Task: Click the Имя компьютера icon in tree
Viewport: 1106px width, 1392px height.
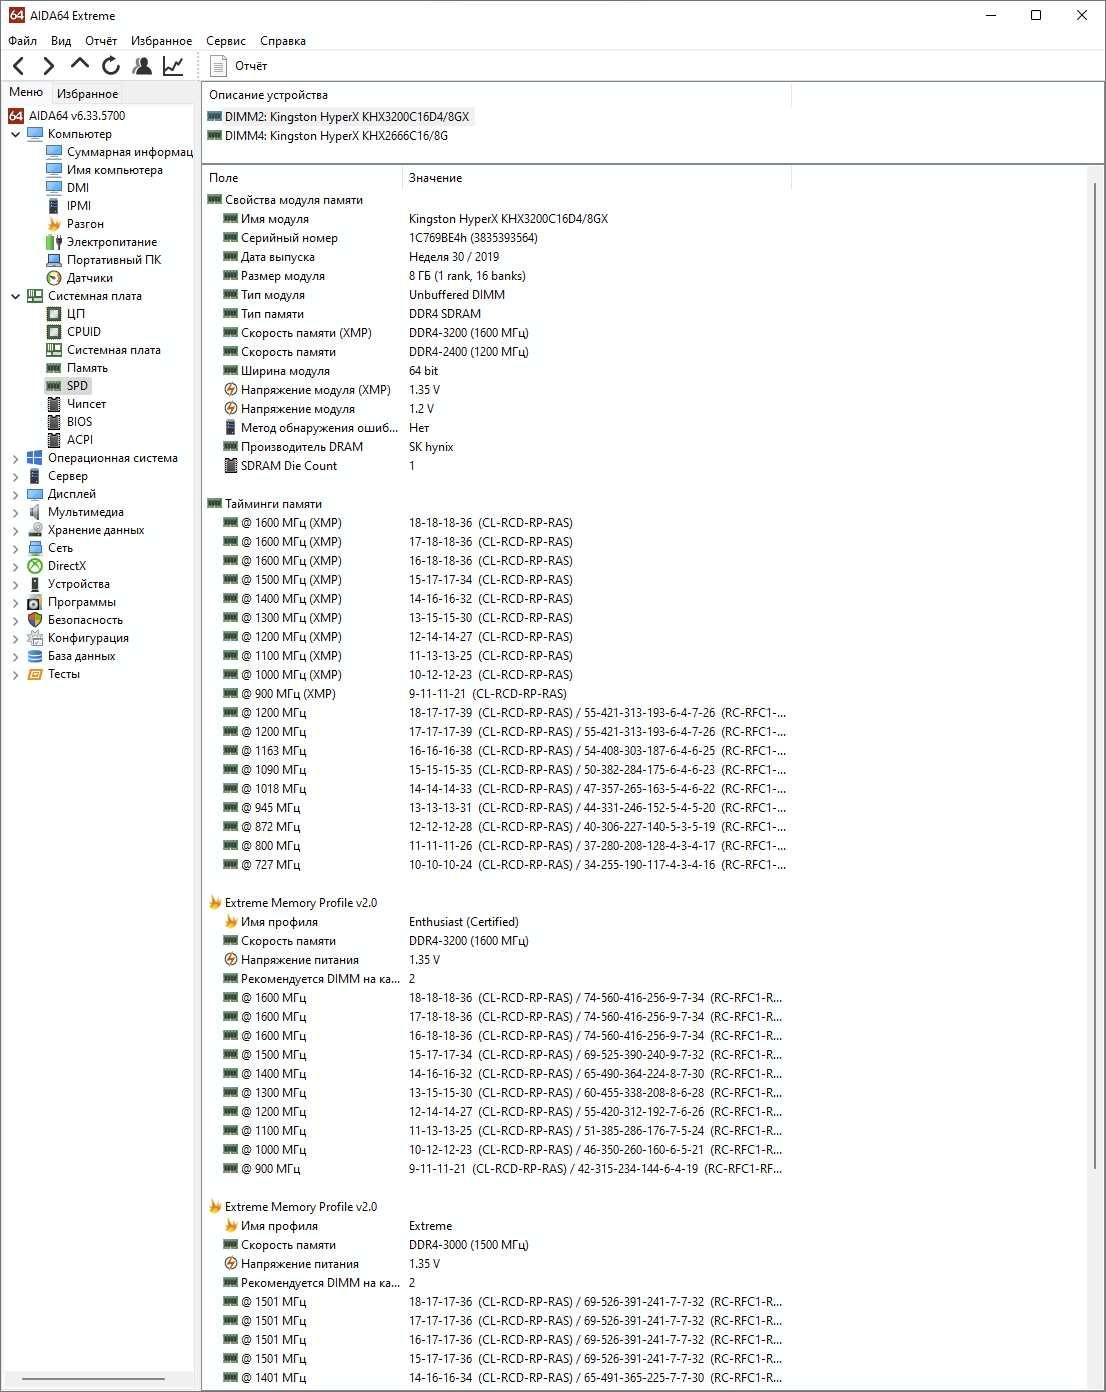Action: coord(54,170)
